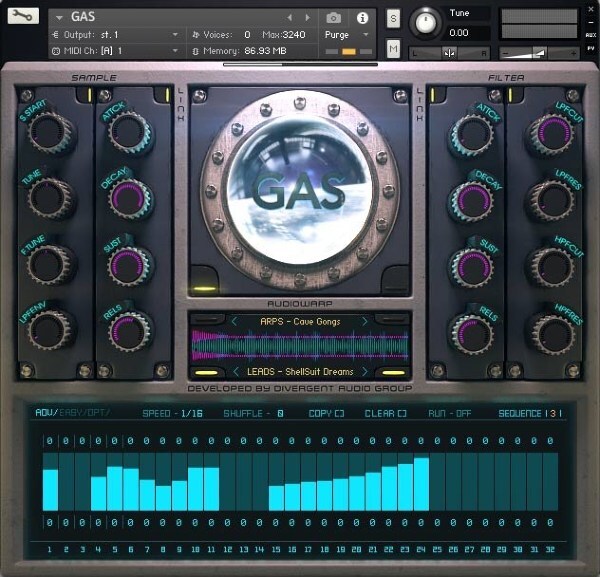The height and width of the screenshot is (577, 600).
Task: Click sequencer step 24 bar
Action: click(x=421, y=482)
